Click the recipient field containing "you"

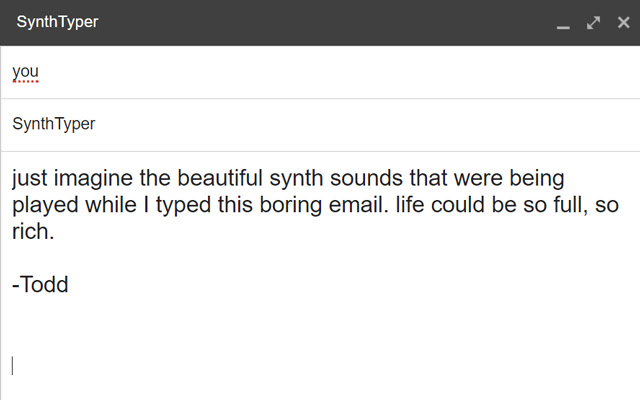point(26,72)
